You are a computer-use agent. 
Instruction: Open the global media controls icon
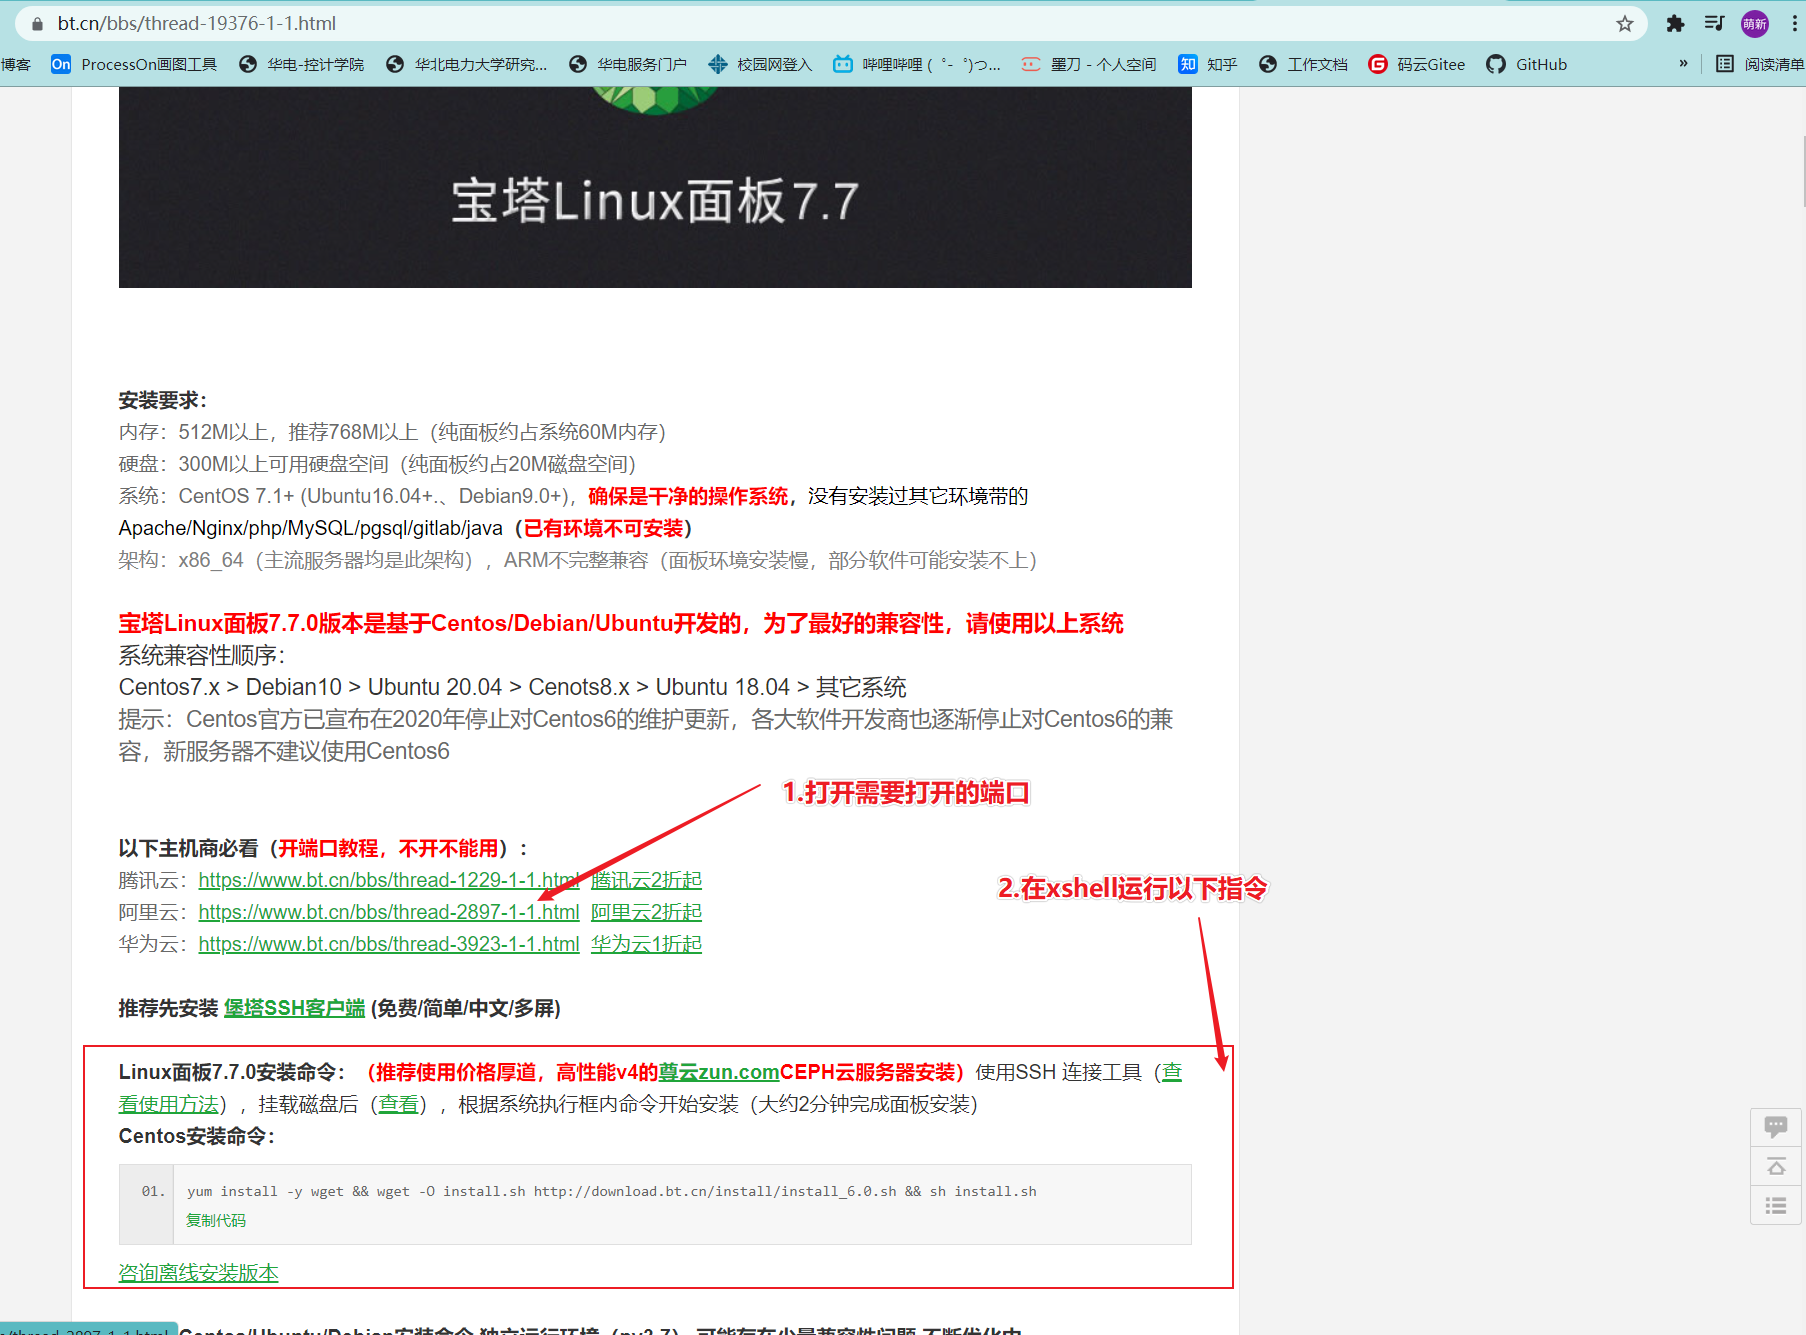(x=1714, y=23)
